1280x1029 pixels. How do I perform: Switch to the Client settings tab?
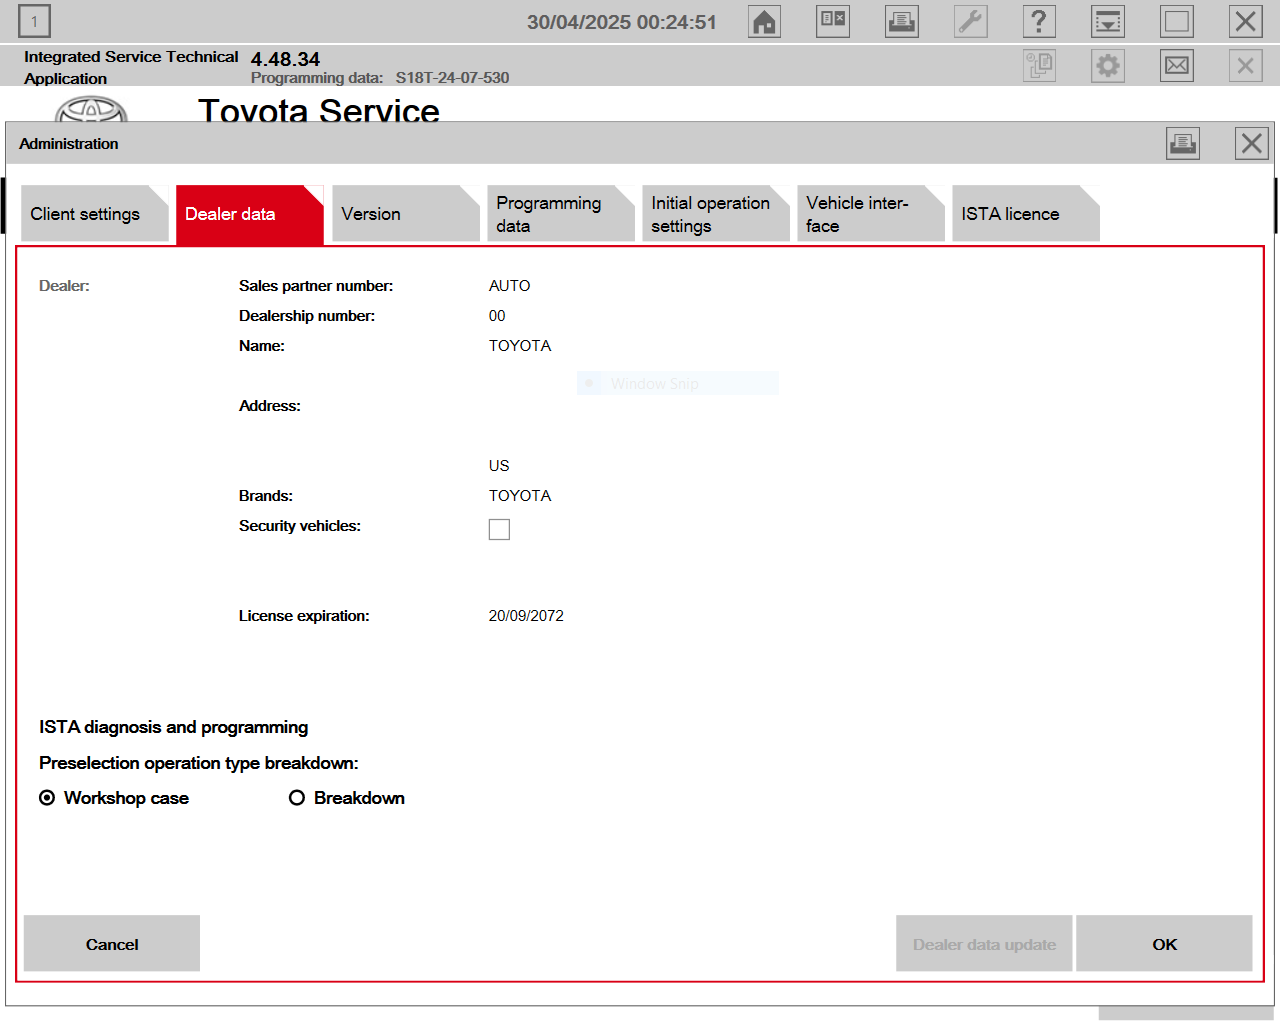(x=94, y=214)
